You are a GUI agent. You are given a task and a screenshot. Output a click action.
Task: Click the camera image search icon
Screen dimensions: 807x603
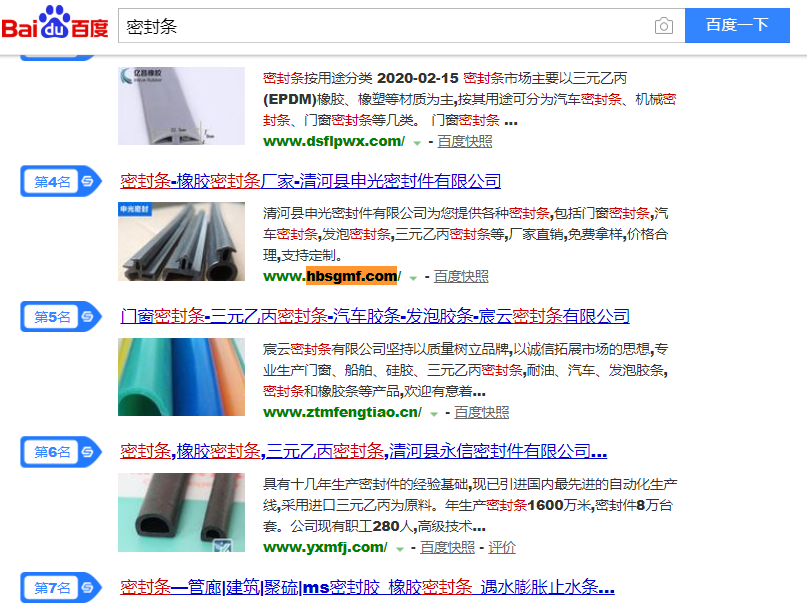pos(663,26)
